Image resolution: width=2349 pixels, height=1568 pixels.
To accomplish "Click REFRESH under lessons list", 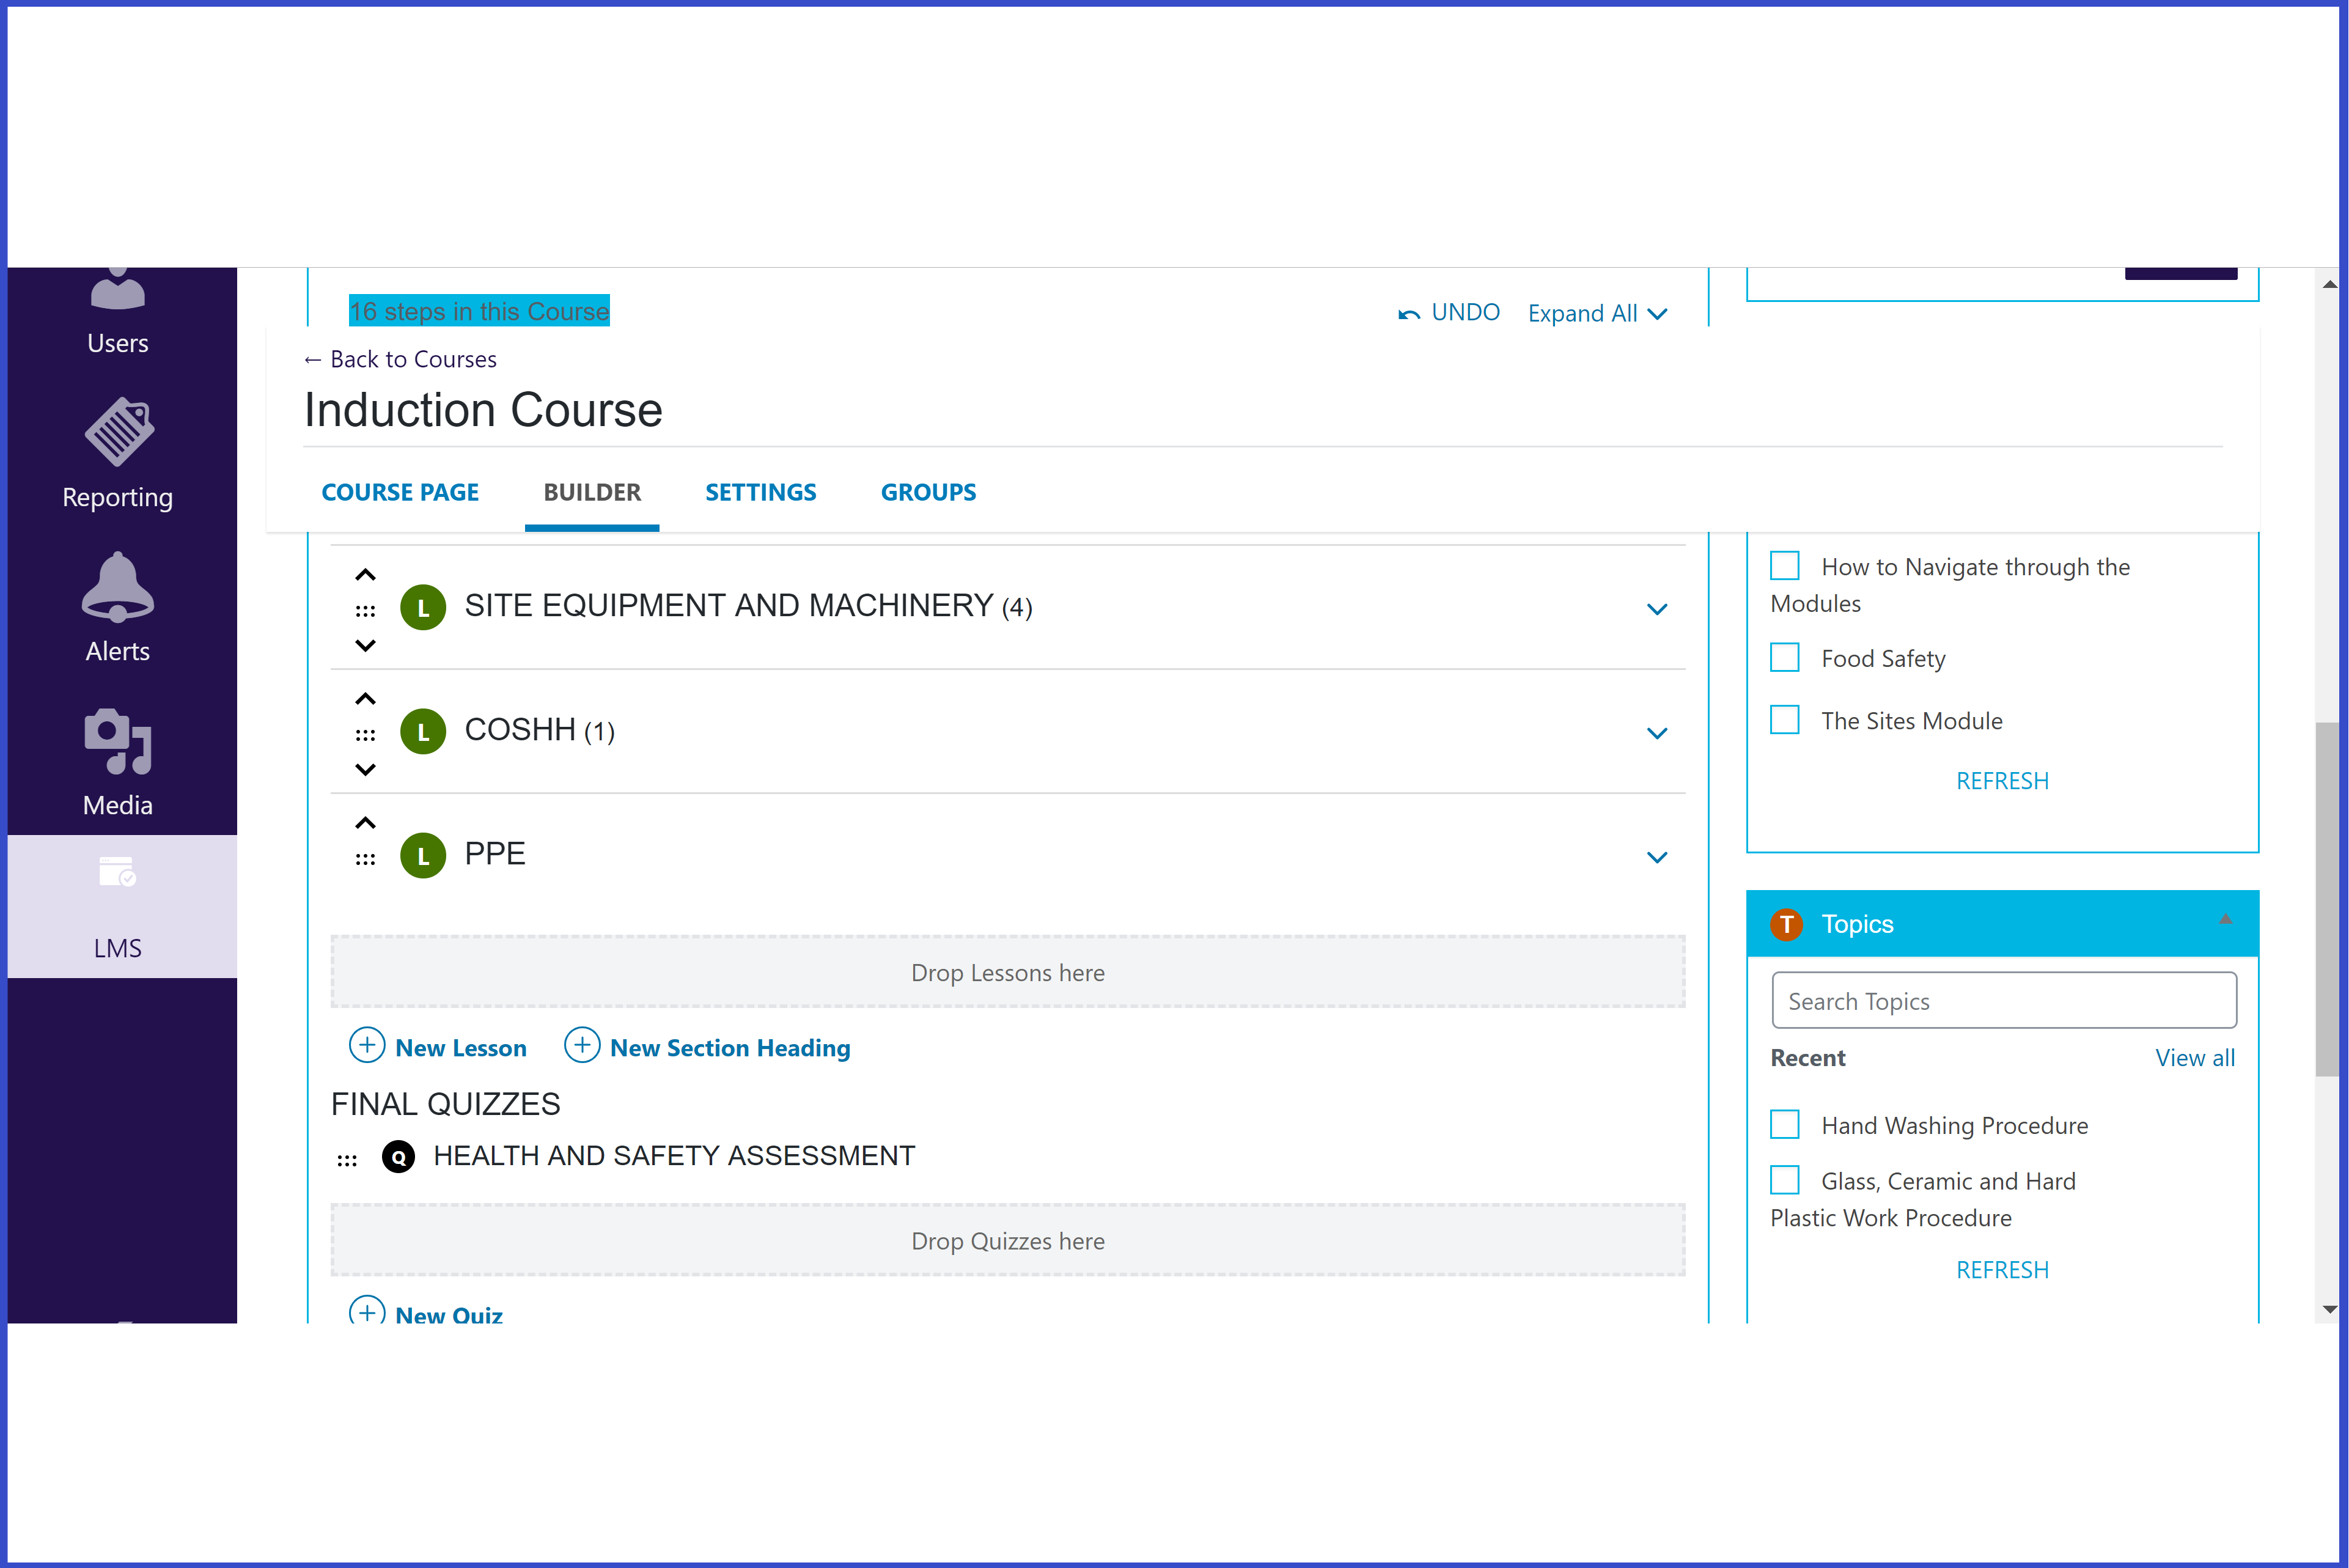I will tap(2002, 781).
